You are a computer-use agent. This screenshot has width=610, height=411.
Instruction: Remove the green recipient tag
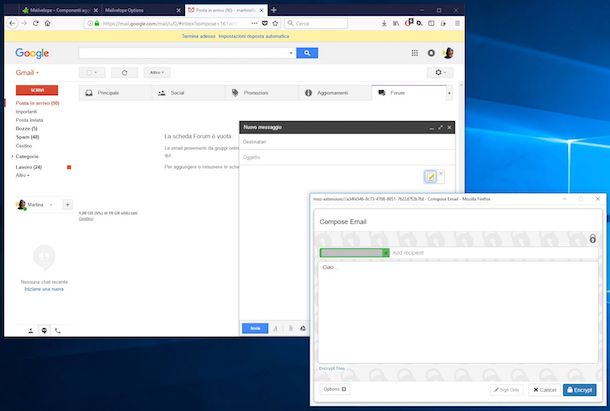point(386,253)
